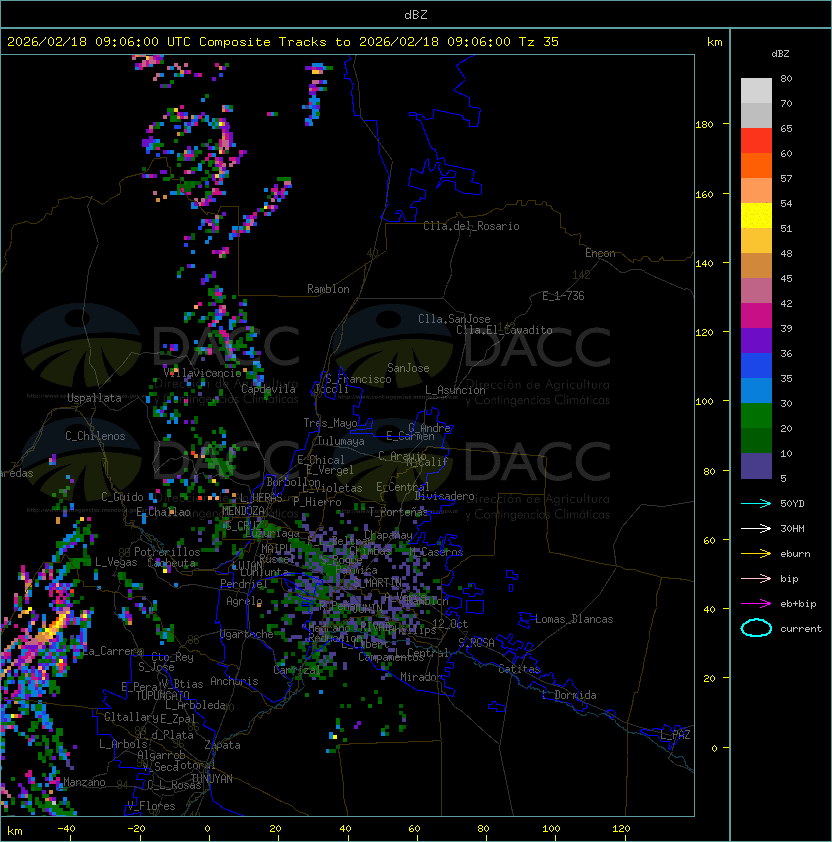The height and width of the screenshot is (842, 832).
Task: Click the cyan 50YD arrow legend symbol
Action: point(756,504)
